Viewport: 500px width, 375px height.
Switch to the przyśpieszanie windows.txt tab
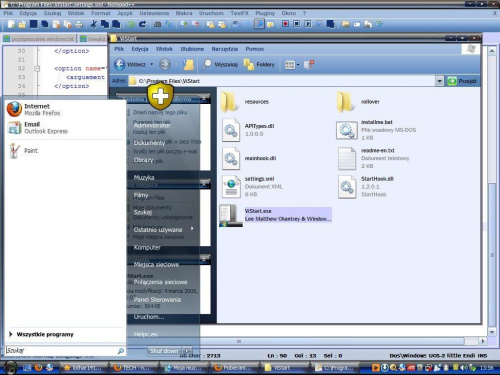pyautogui.click(x=39, y=39)
